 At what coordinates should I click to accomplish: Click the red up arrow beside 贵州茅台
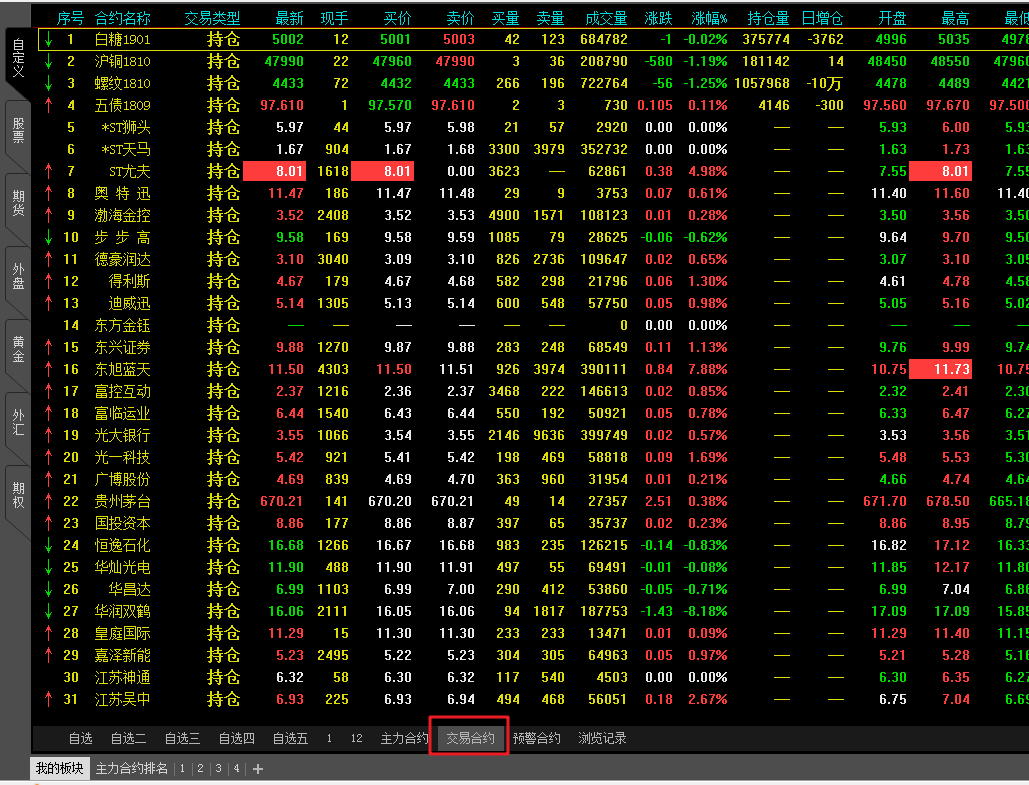(x=47, y=501)
